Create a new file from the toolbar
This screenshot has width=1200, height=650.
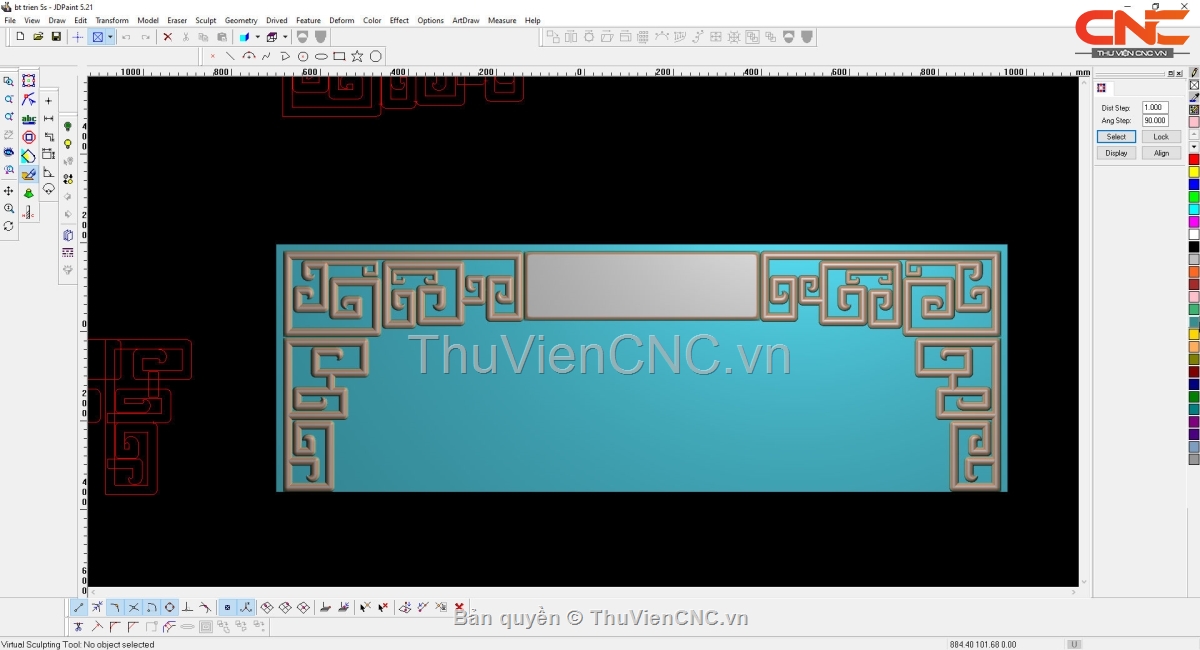pos(20,37)
